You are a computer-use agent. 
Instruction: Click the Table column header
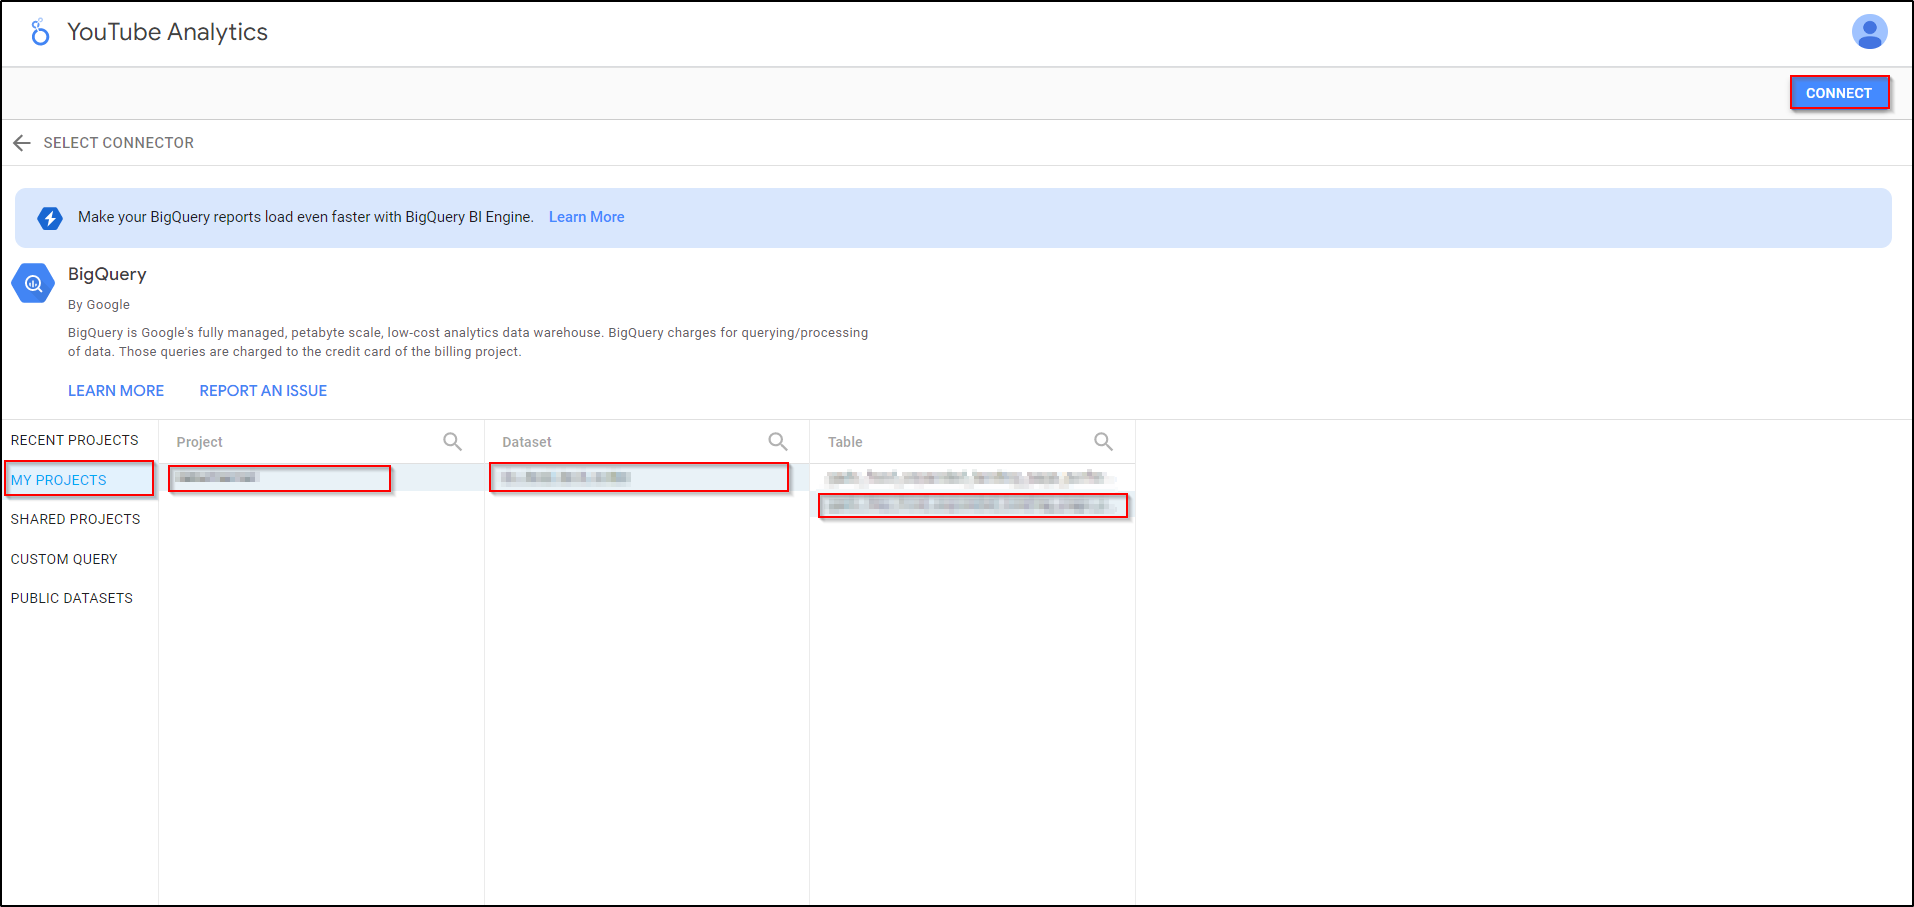[845, 442]
